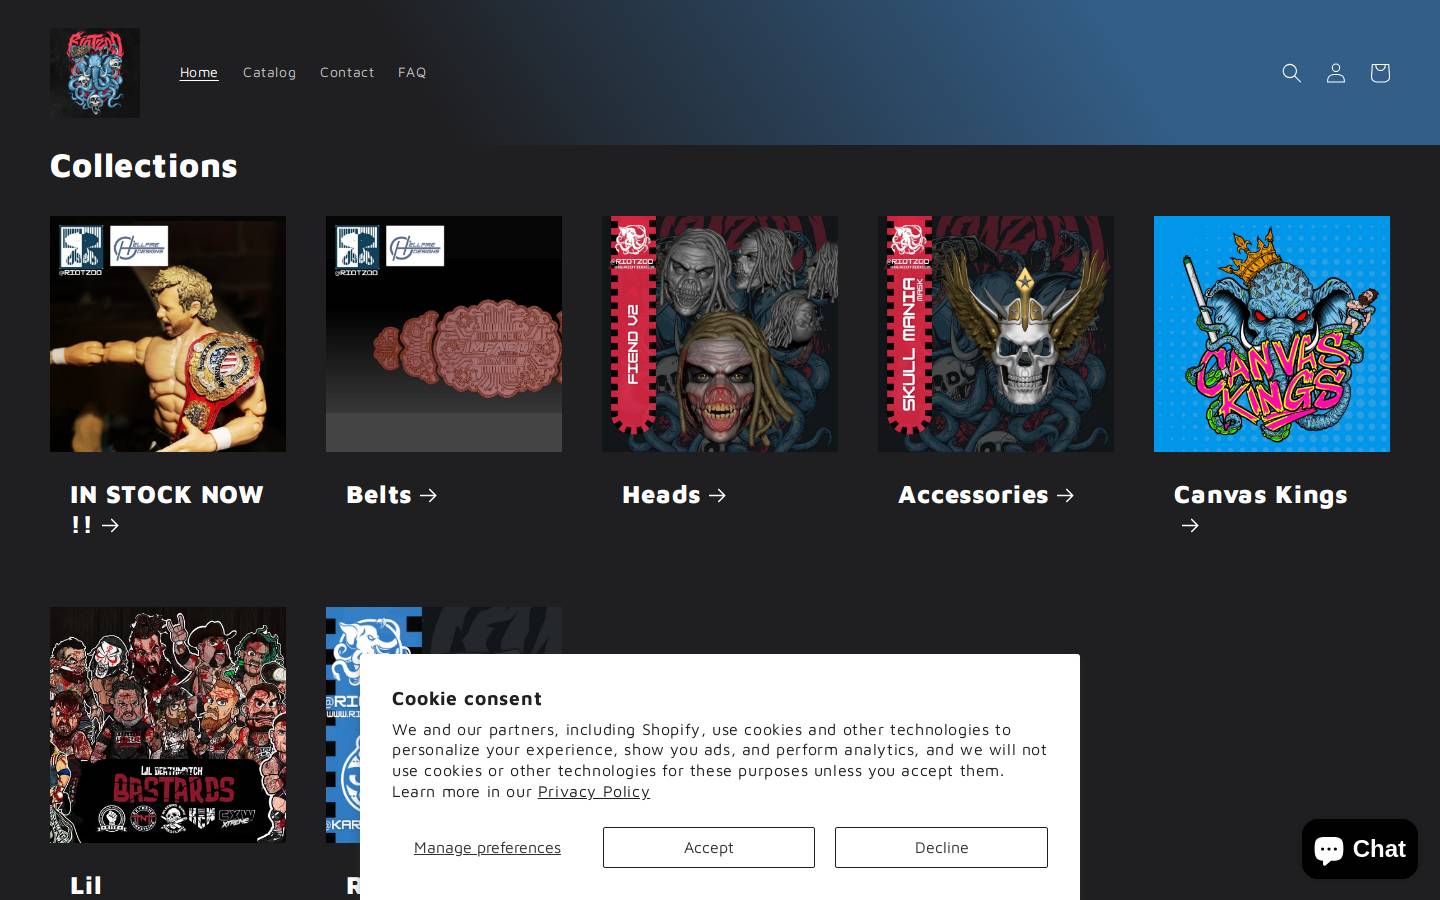Image resolution: width=1440 pixels, height=900 pixels.
Task: Click the Lil collection title text
Action: pyautogui.click(x=86, y=885)
